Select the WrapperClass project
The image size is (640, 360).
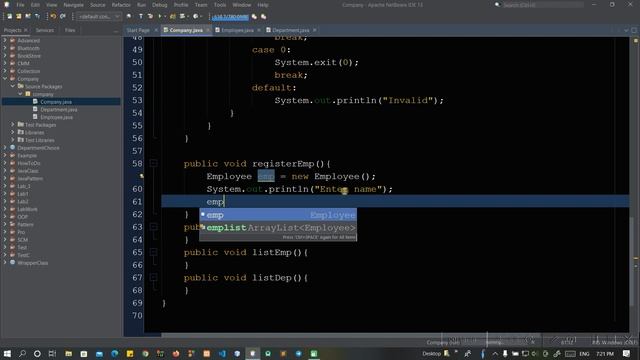[x=33, y=263]
